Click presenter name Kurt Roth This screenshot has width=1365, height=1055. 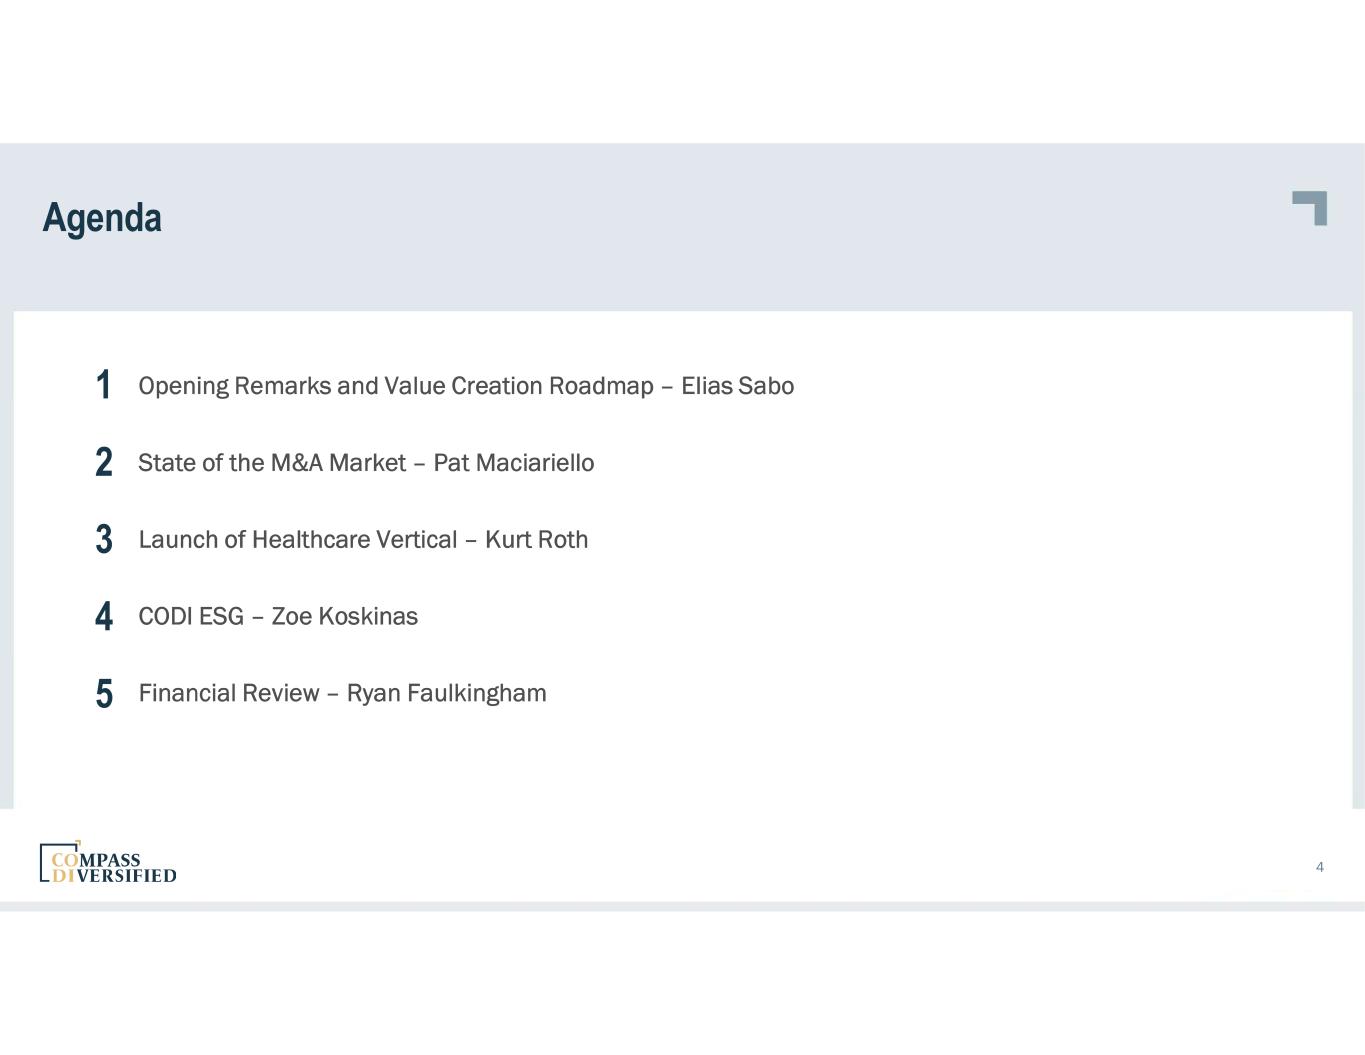point(536,540)
